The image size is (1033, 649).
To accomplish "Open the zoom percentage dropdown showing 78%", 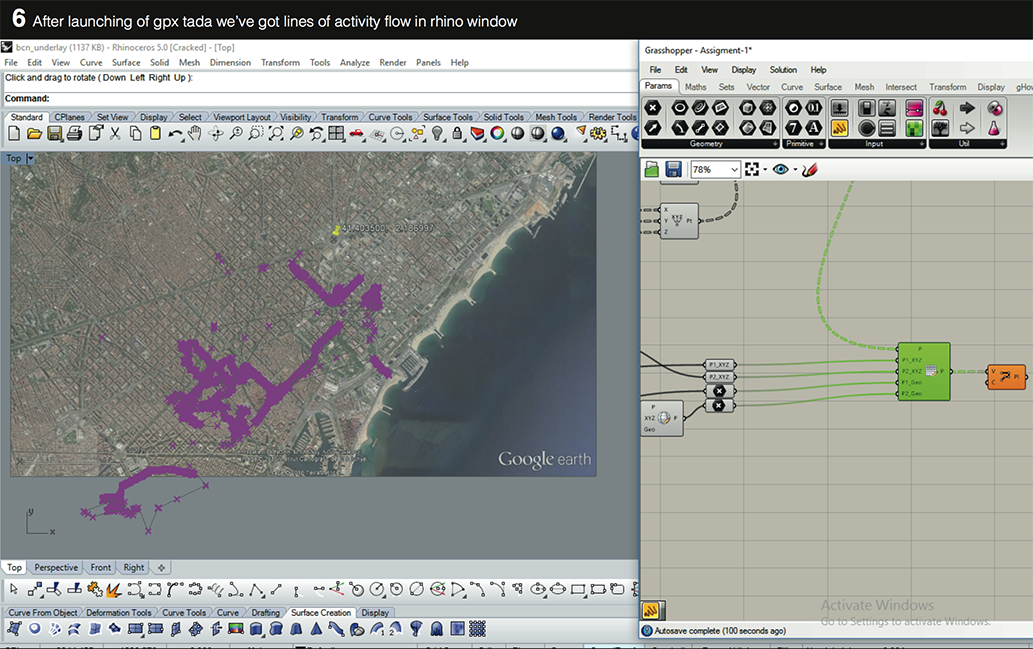I will pyautogui.click(x=735, y=169).
